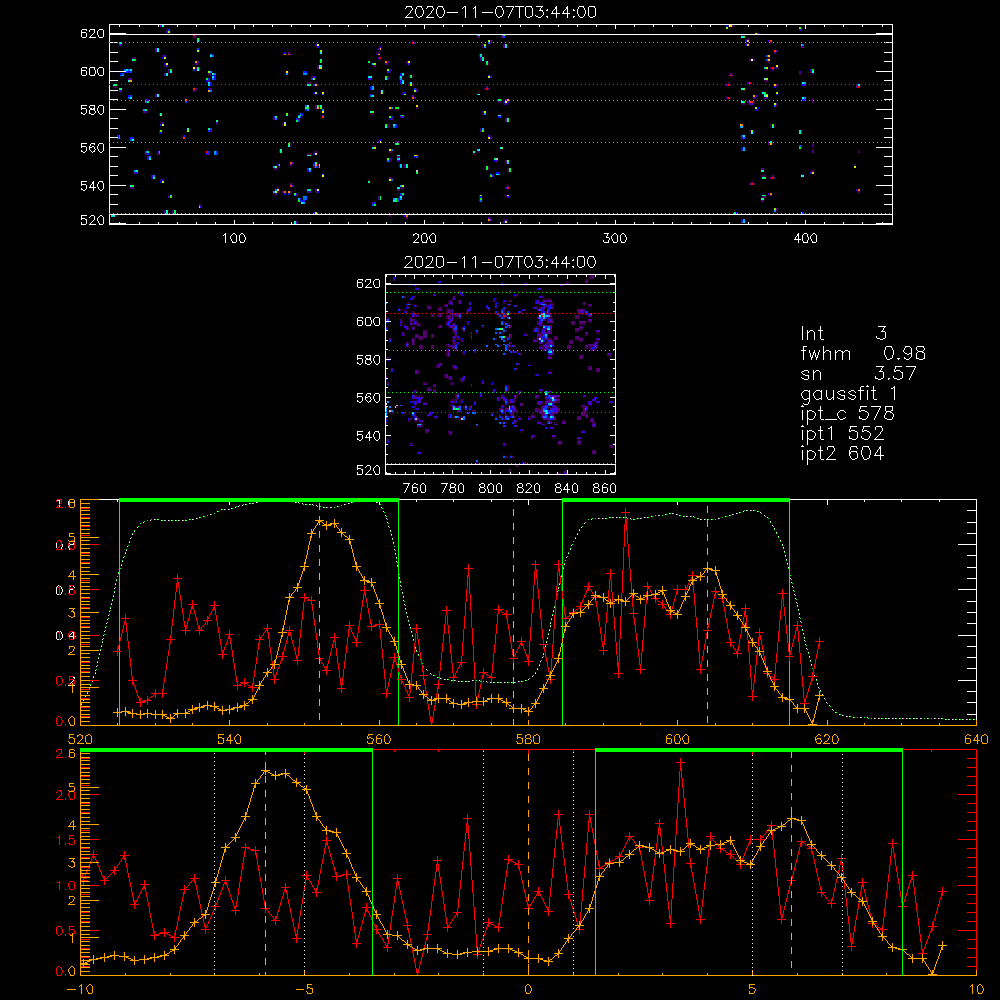
Task: Click red y-axis label 2.0 on bottom plot
Action: pyautogui.click(x=66, y=795)
